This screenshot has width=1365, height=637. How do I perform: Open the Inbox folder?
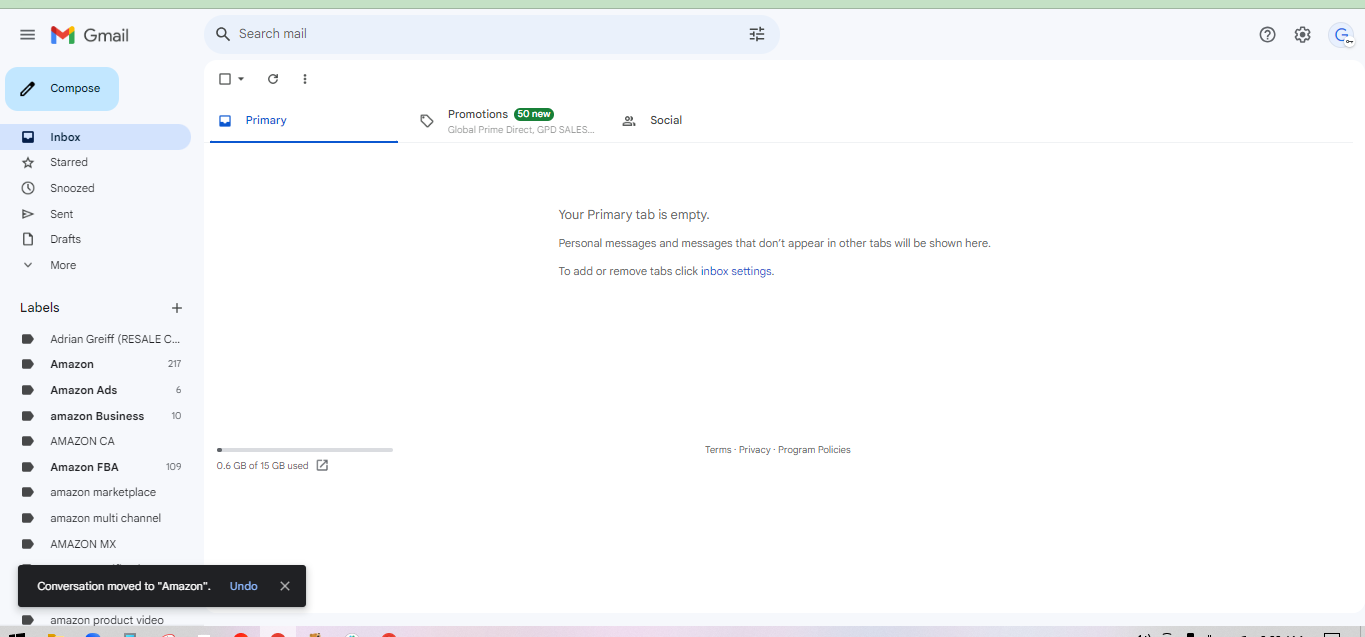(x=95, y=137)
